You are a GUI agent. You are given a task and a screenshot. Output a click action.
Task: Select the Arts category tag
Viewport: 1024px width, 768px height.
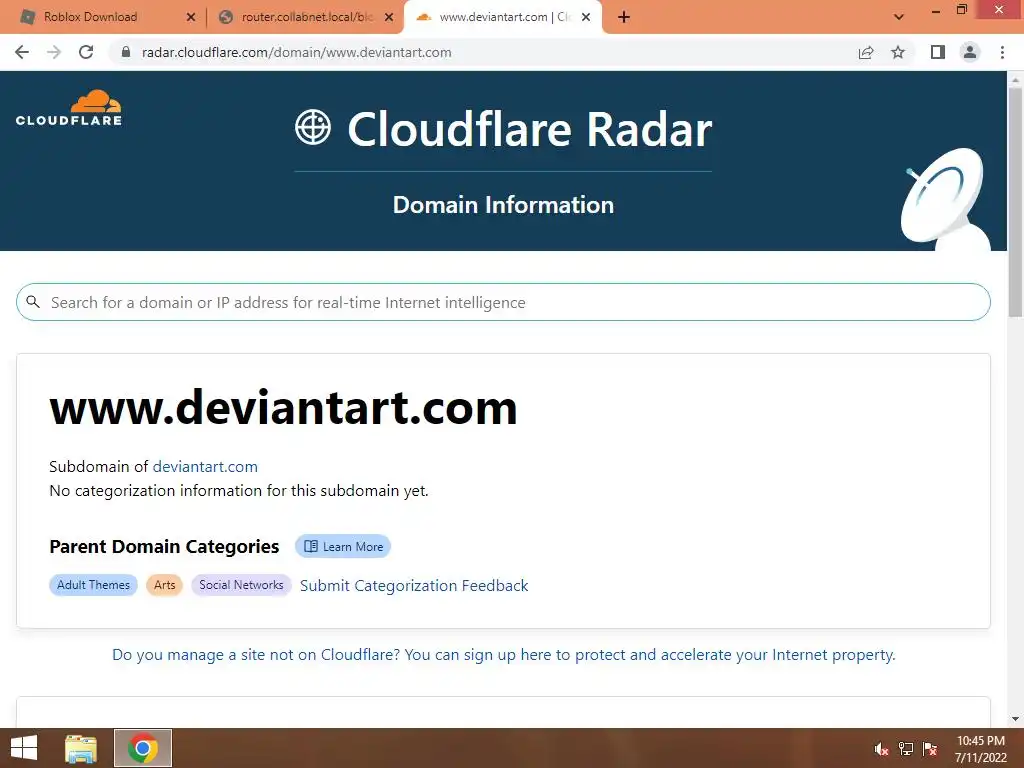165,584
